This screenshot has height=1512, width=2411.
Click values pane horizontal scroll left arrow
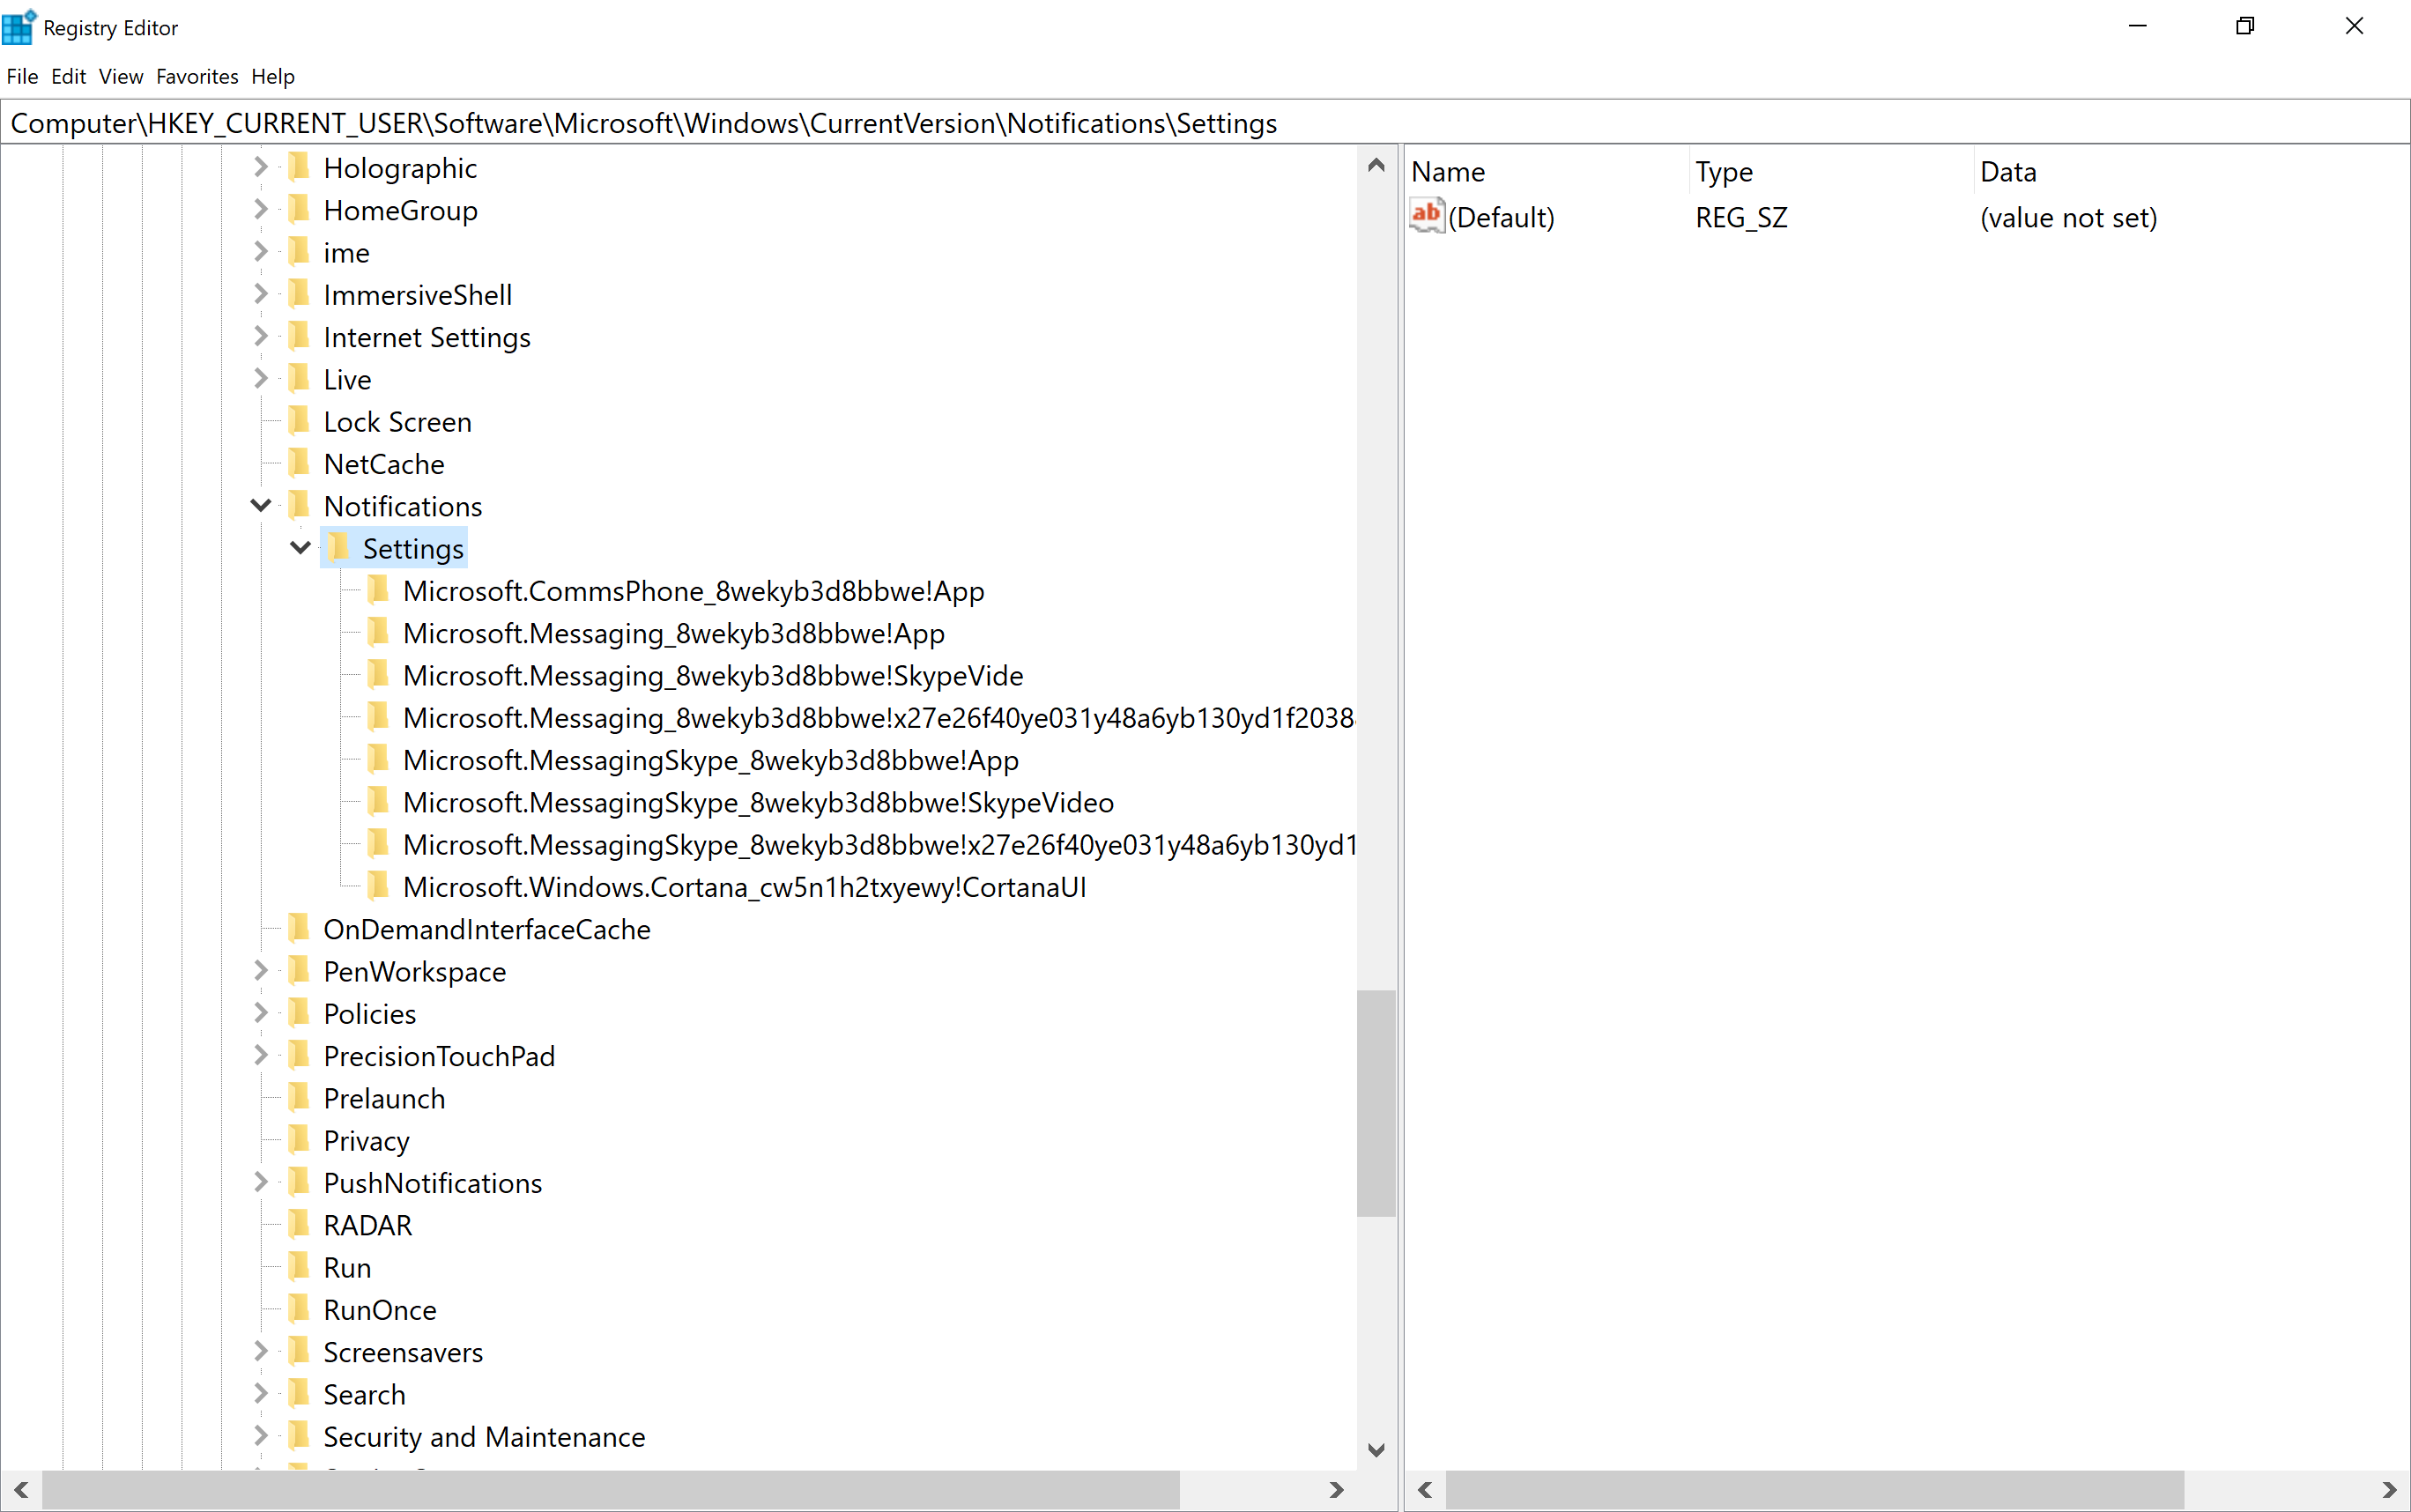1425,1489
